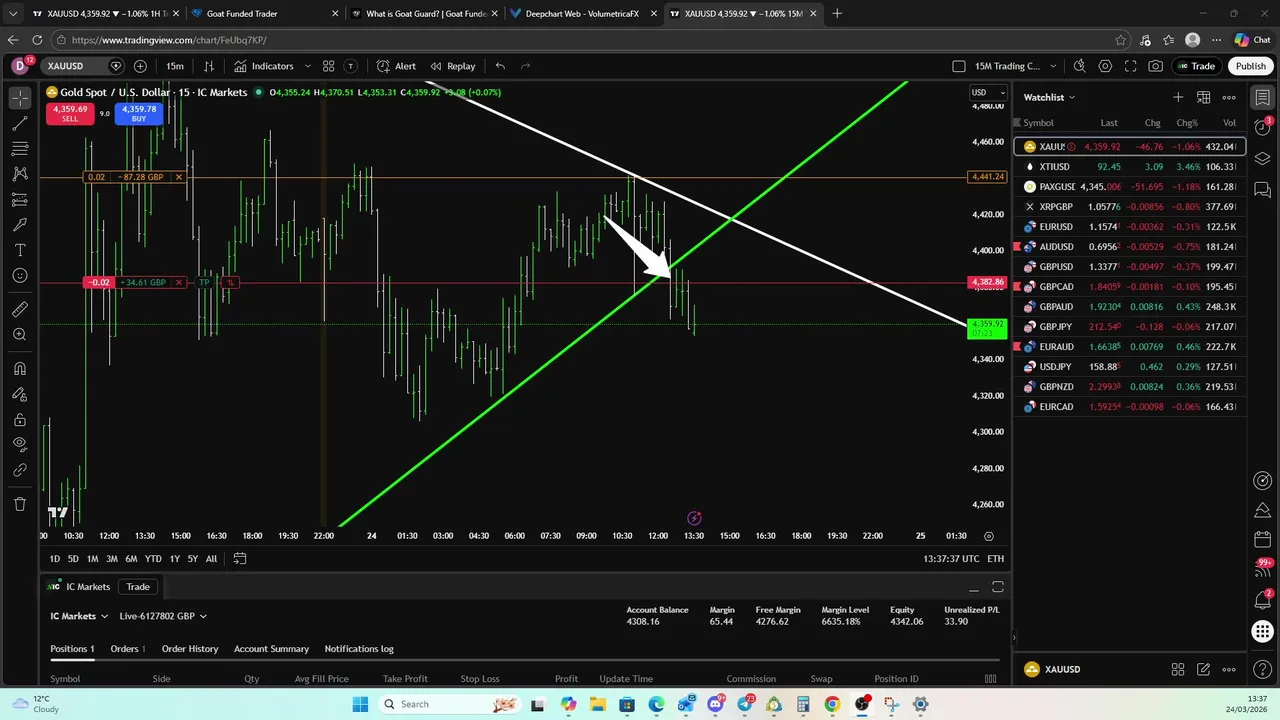Expand the Watchlist name dropdown
The width and height of the screenshot is (1280, 720).
(x=1049, y=97)
